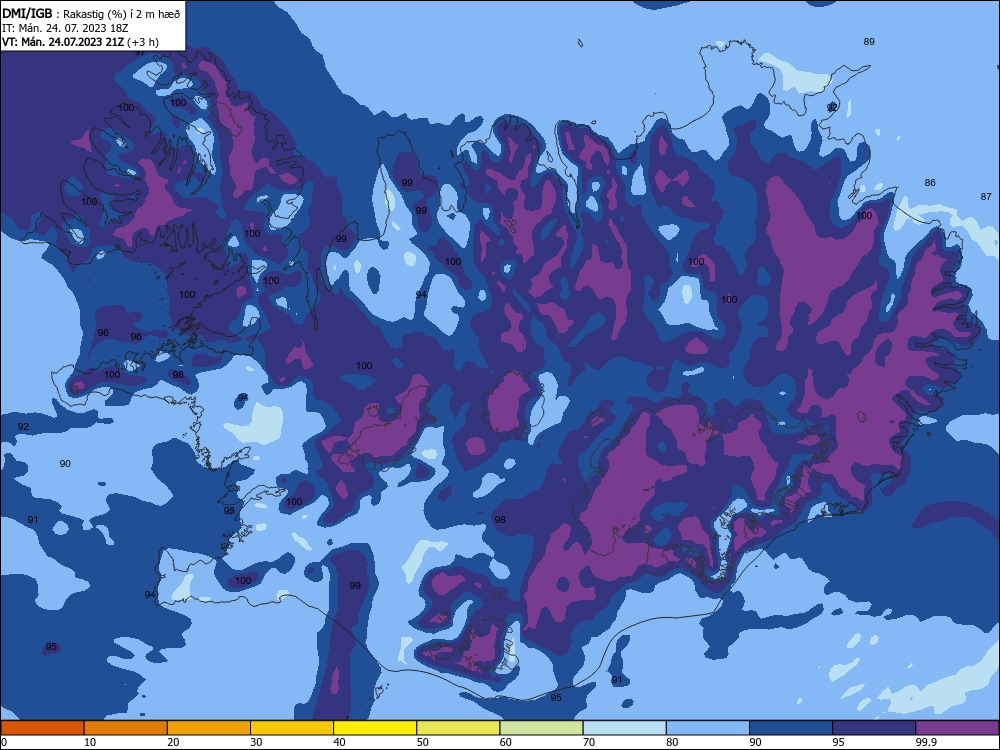Screen dimensions: 1000x750
Task: Select the pale yellow 50–60 legend swatch
Action: pos(458,728)
